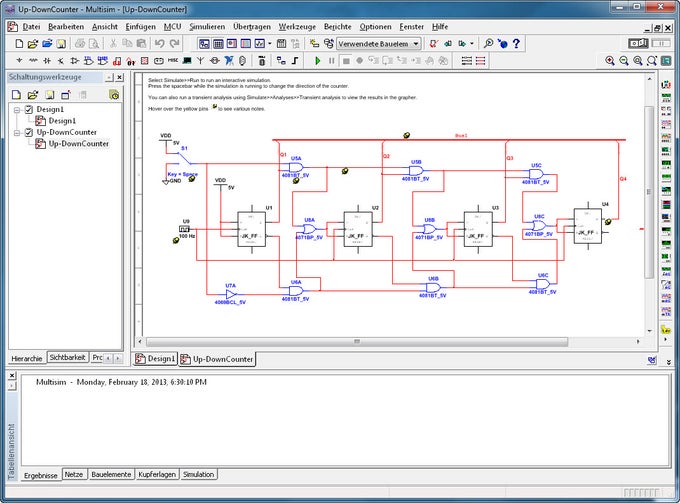
Task: Switch to the Sichtbarkeit panel tab
Action: click(67, 357)
